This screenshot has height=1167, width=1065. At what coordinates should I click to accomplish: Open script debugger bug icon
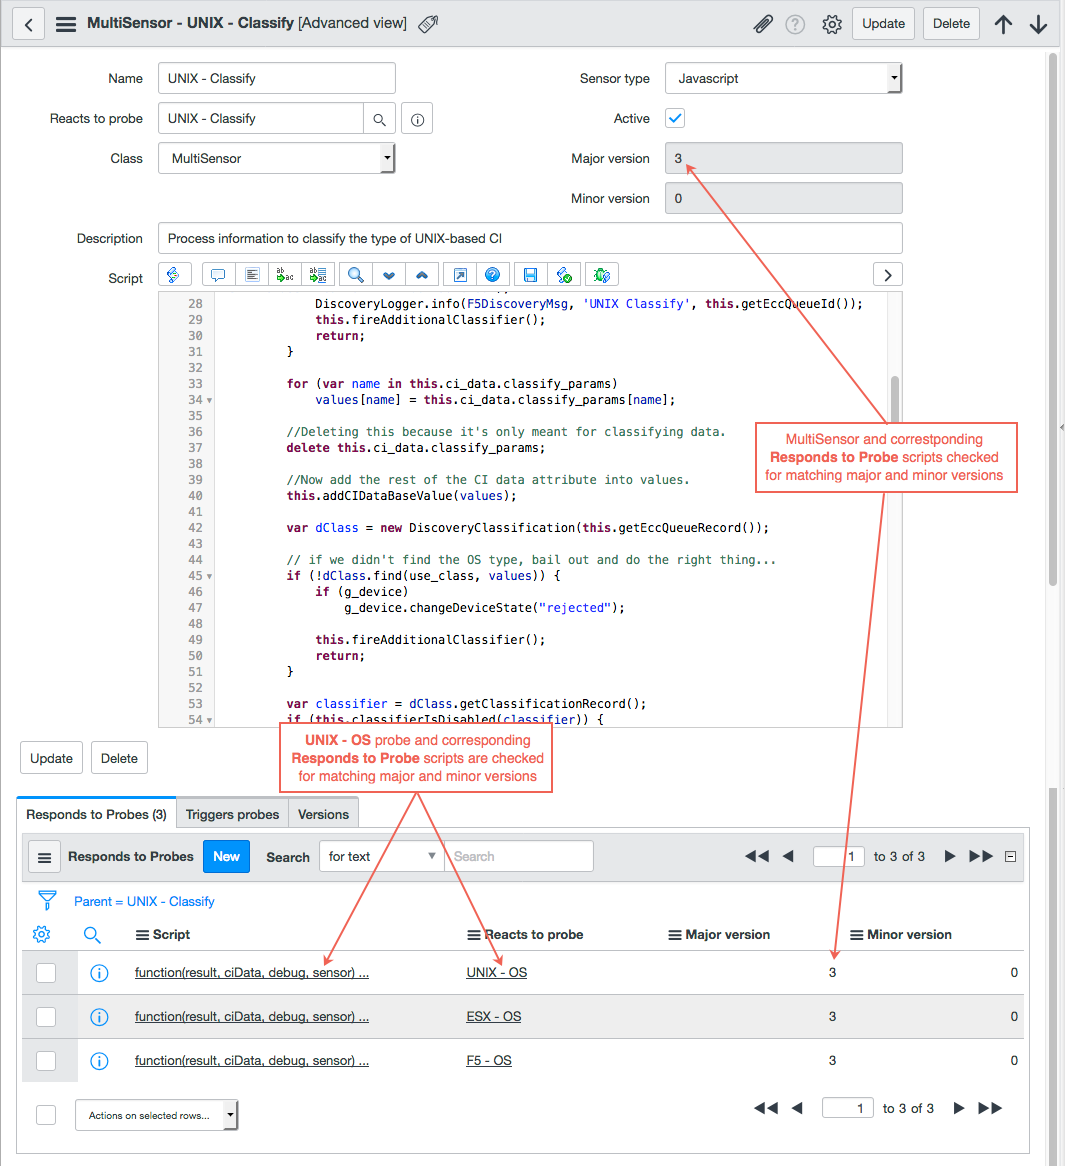[601, 275]
